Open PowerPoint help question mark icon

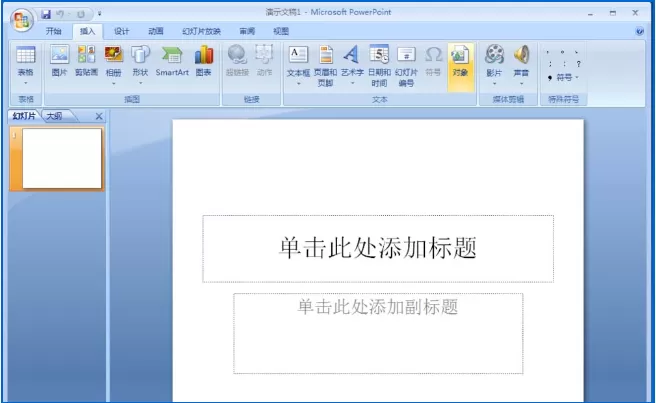click(639, 31)
